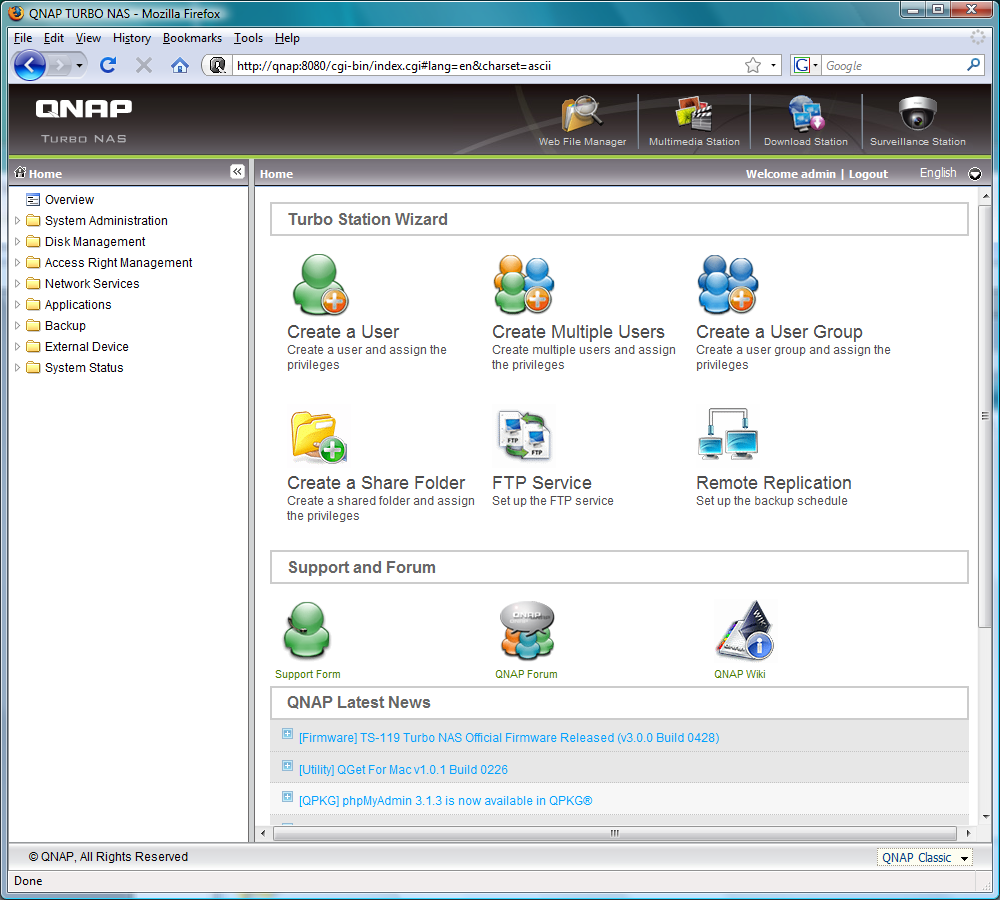The image size is (1000, 900).
Task: Open the Tools menu
Action: pyautogui.click(x=248, y=38)
